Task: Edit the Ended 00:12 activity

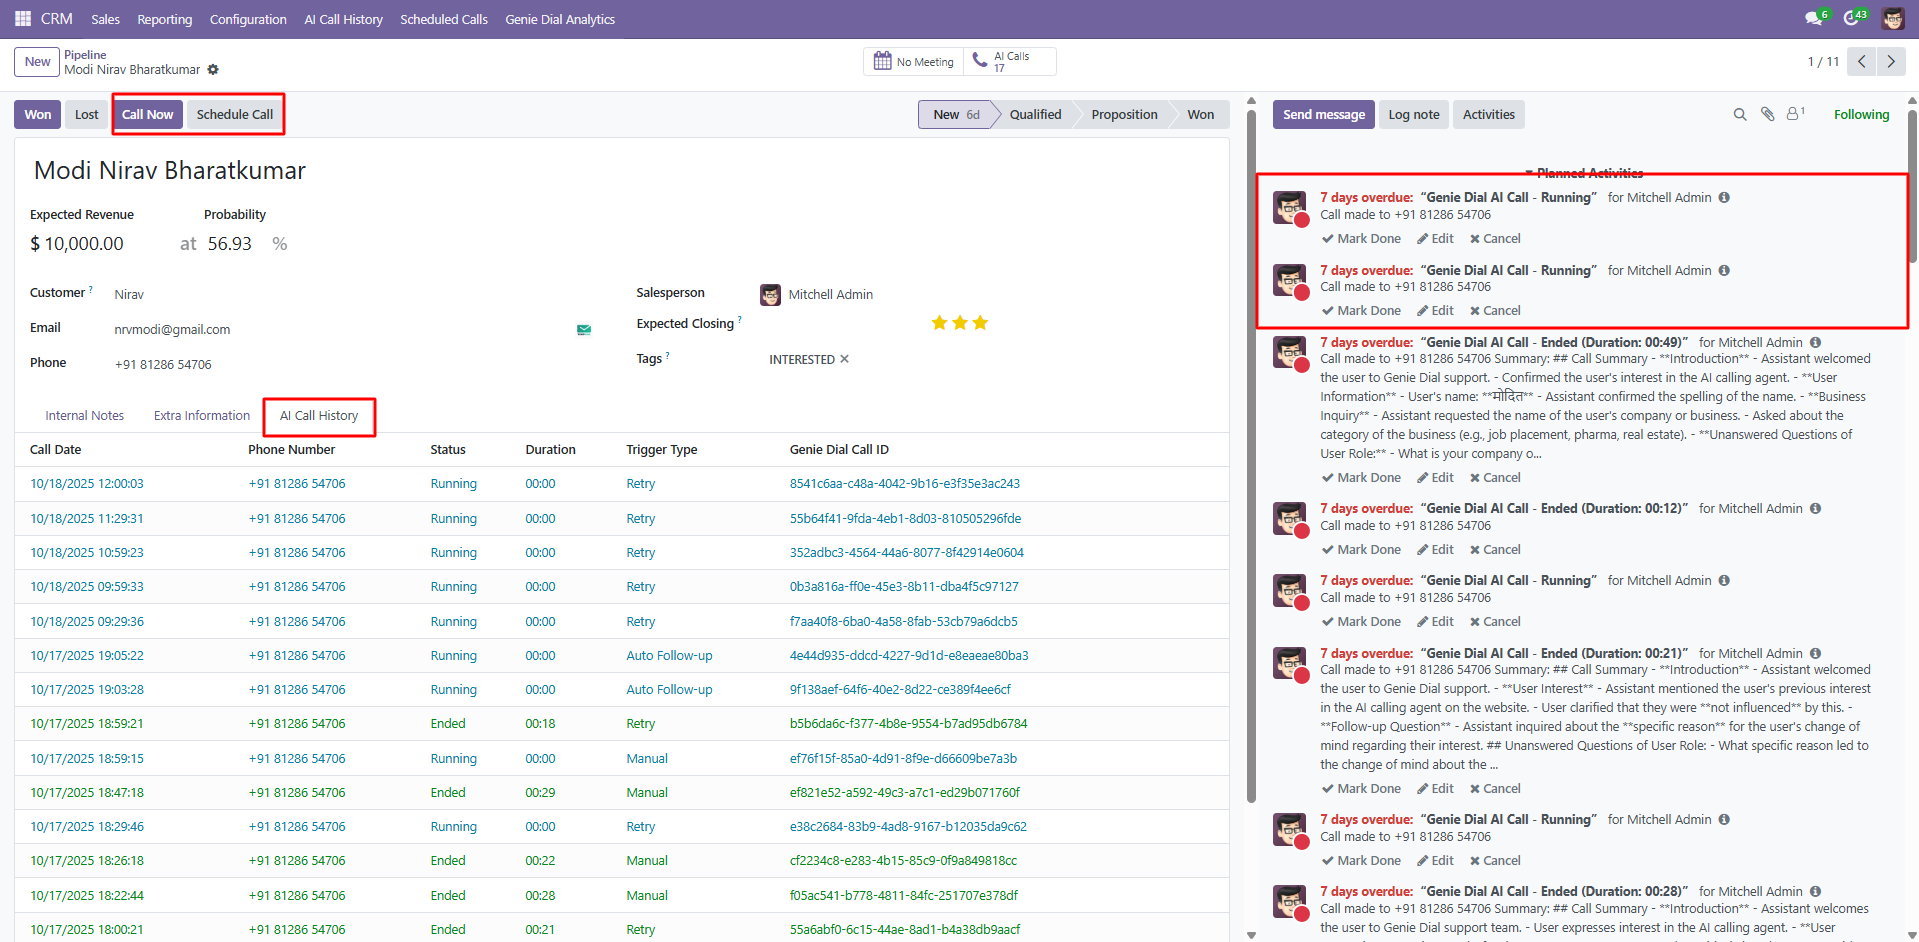Action: pyautogui.click(x=1435, y=550)
